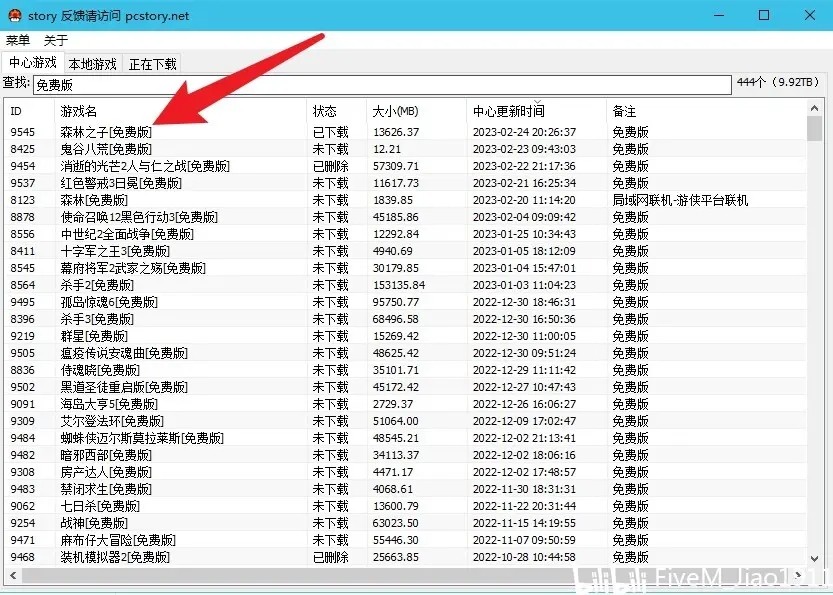Select the row 禁闭求生[免费版]
The image size is (833, 595).
[x=405, y=489]
